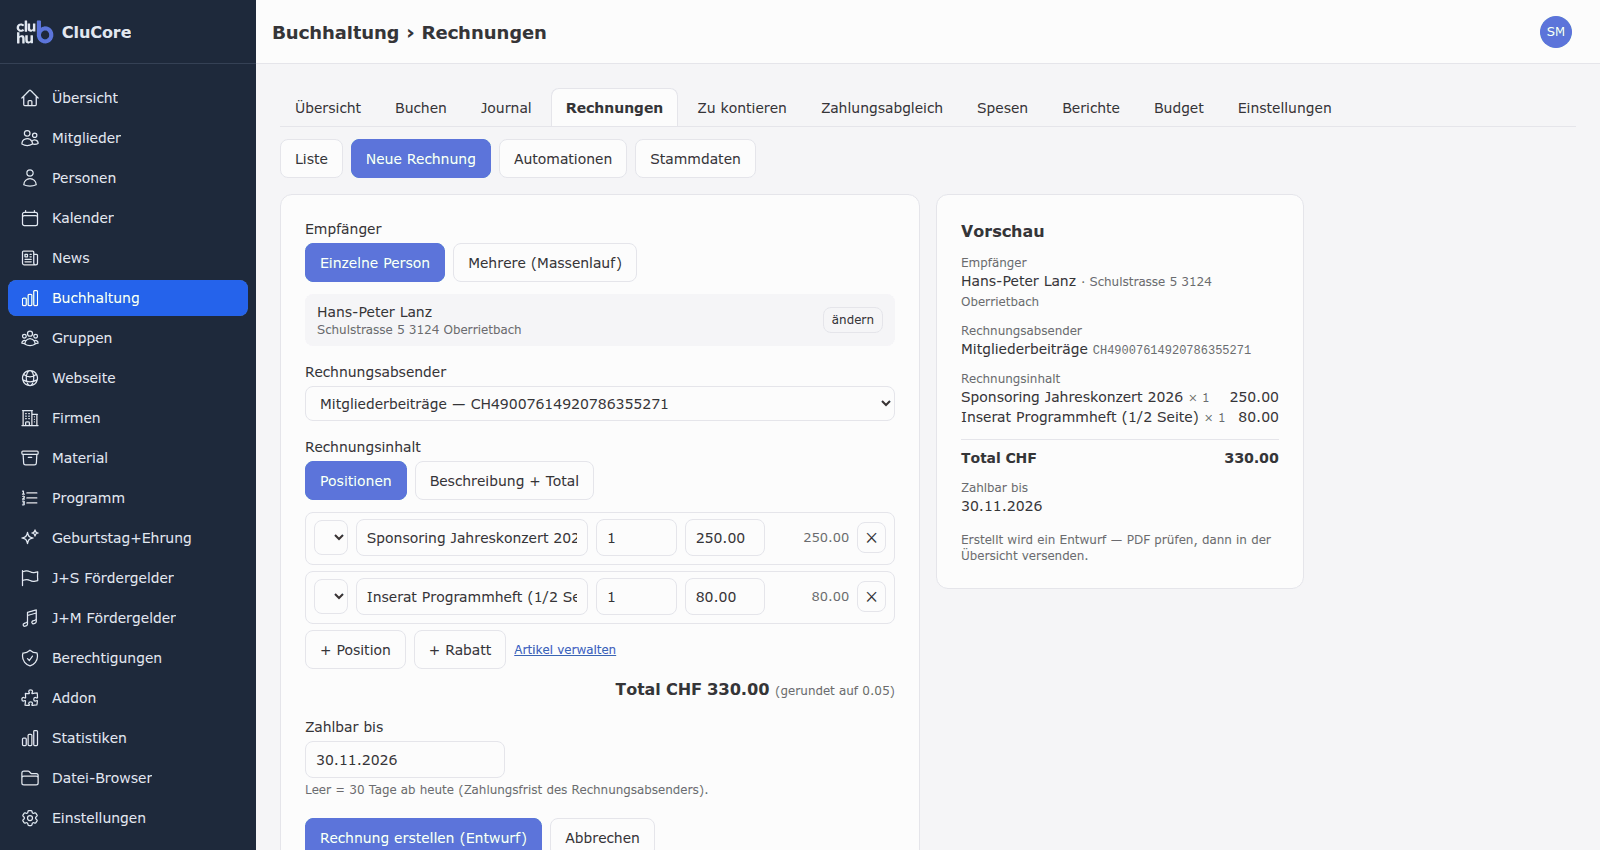Remove the Inserat Programmheft position
Image resolution: width=1600 pixels, height=850 pixels.
(872, 597)
